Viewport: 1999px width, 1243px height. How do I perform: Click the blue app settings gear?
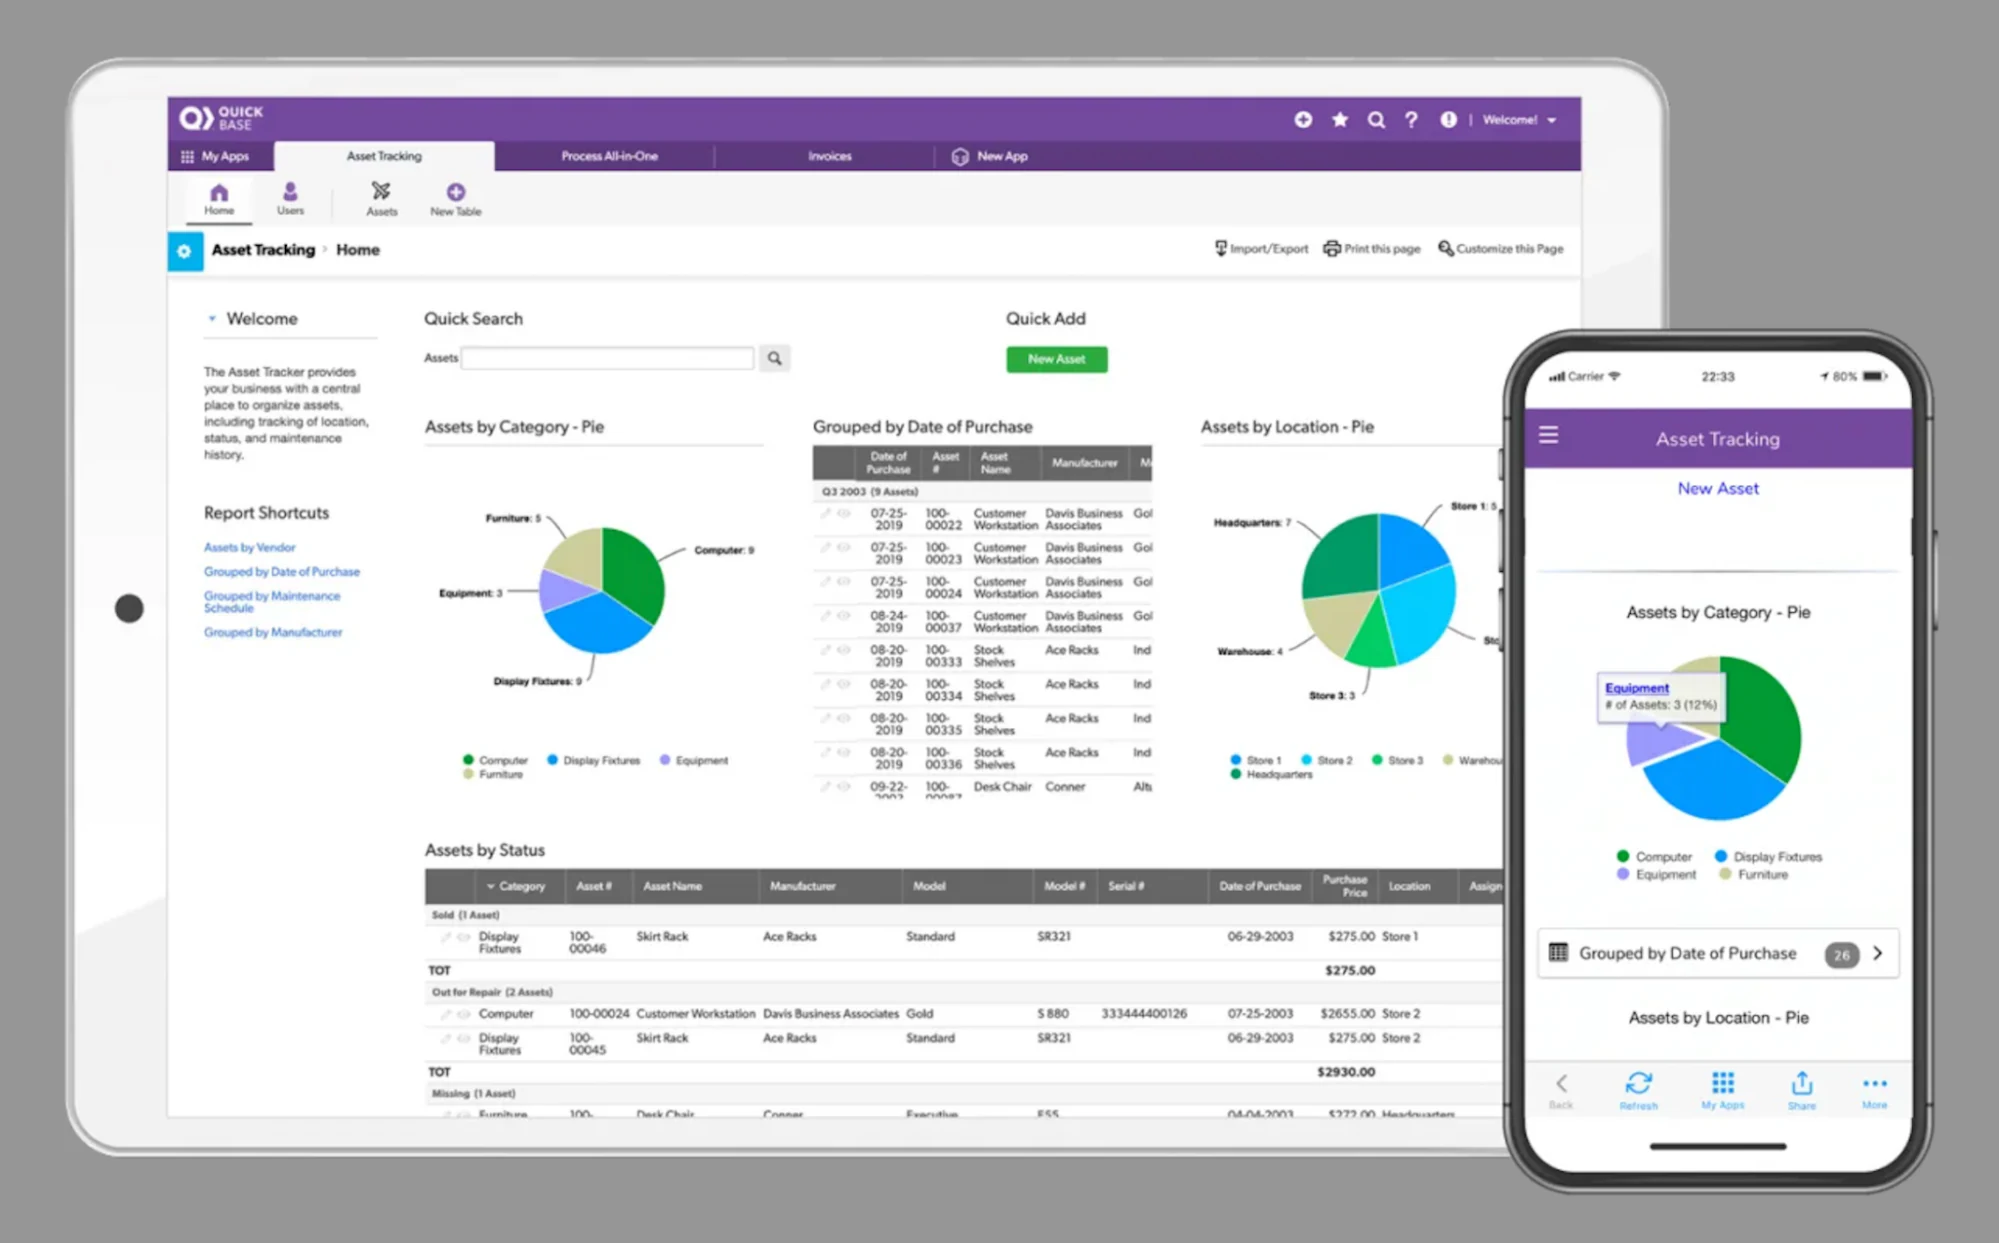pos(185,251)
